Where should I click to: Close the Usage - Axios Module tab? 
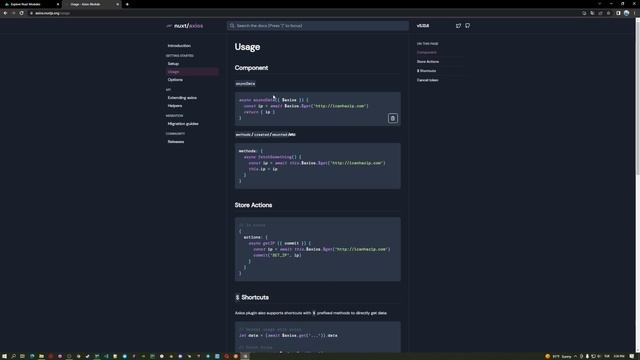118,4
